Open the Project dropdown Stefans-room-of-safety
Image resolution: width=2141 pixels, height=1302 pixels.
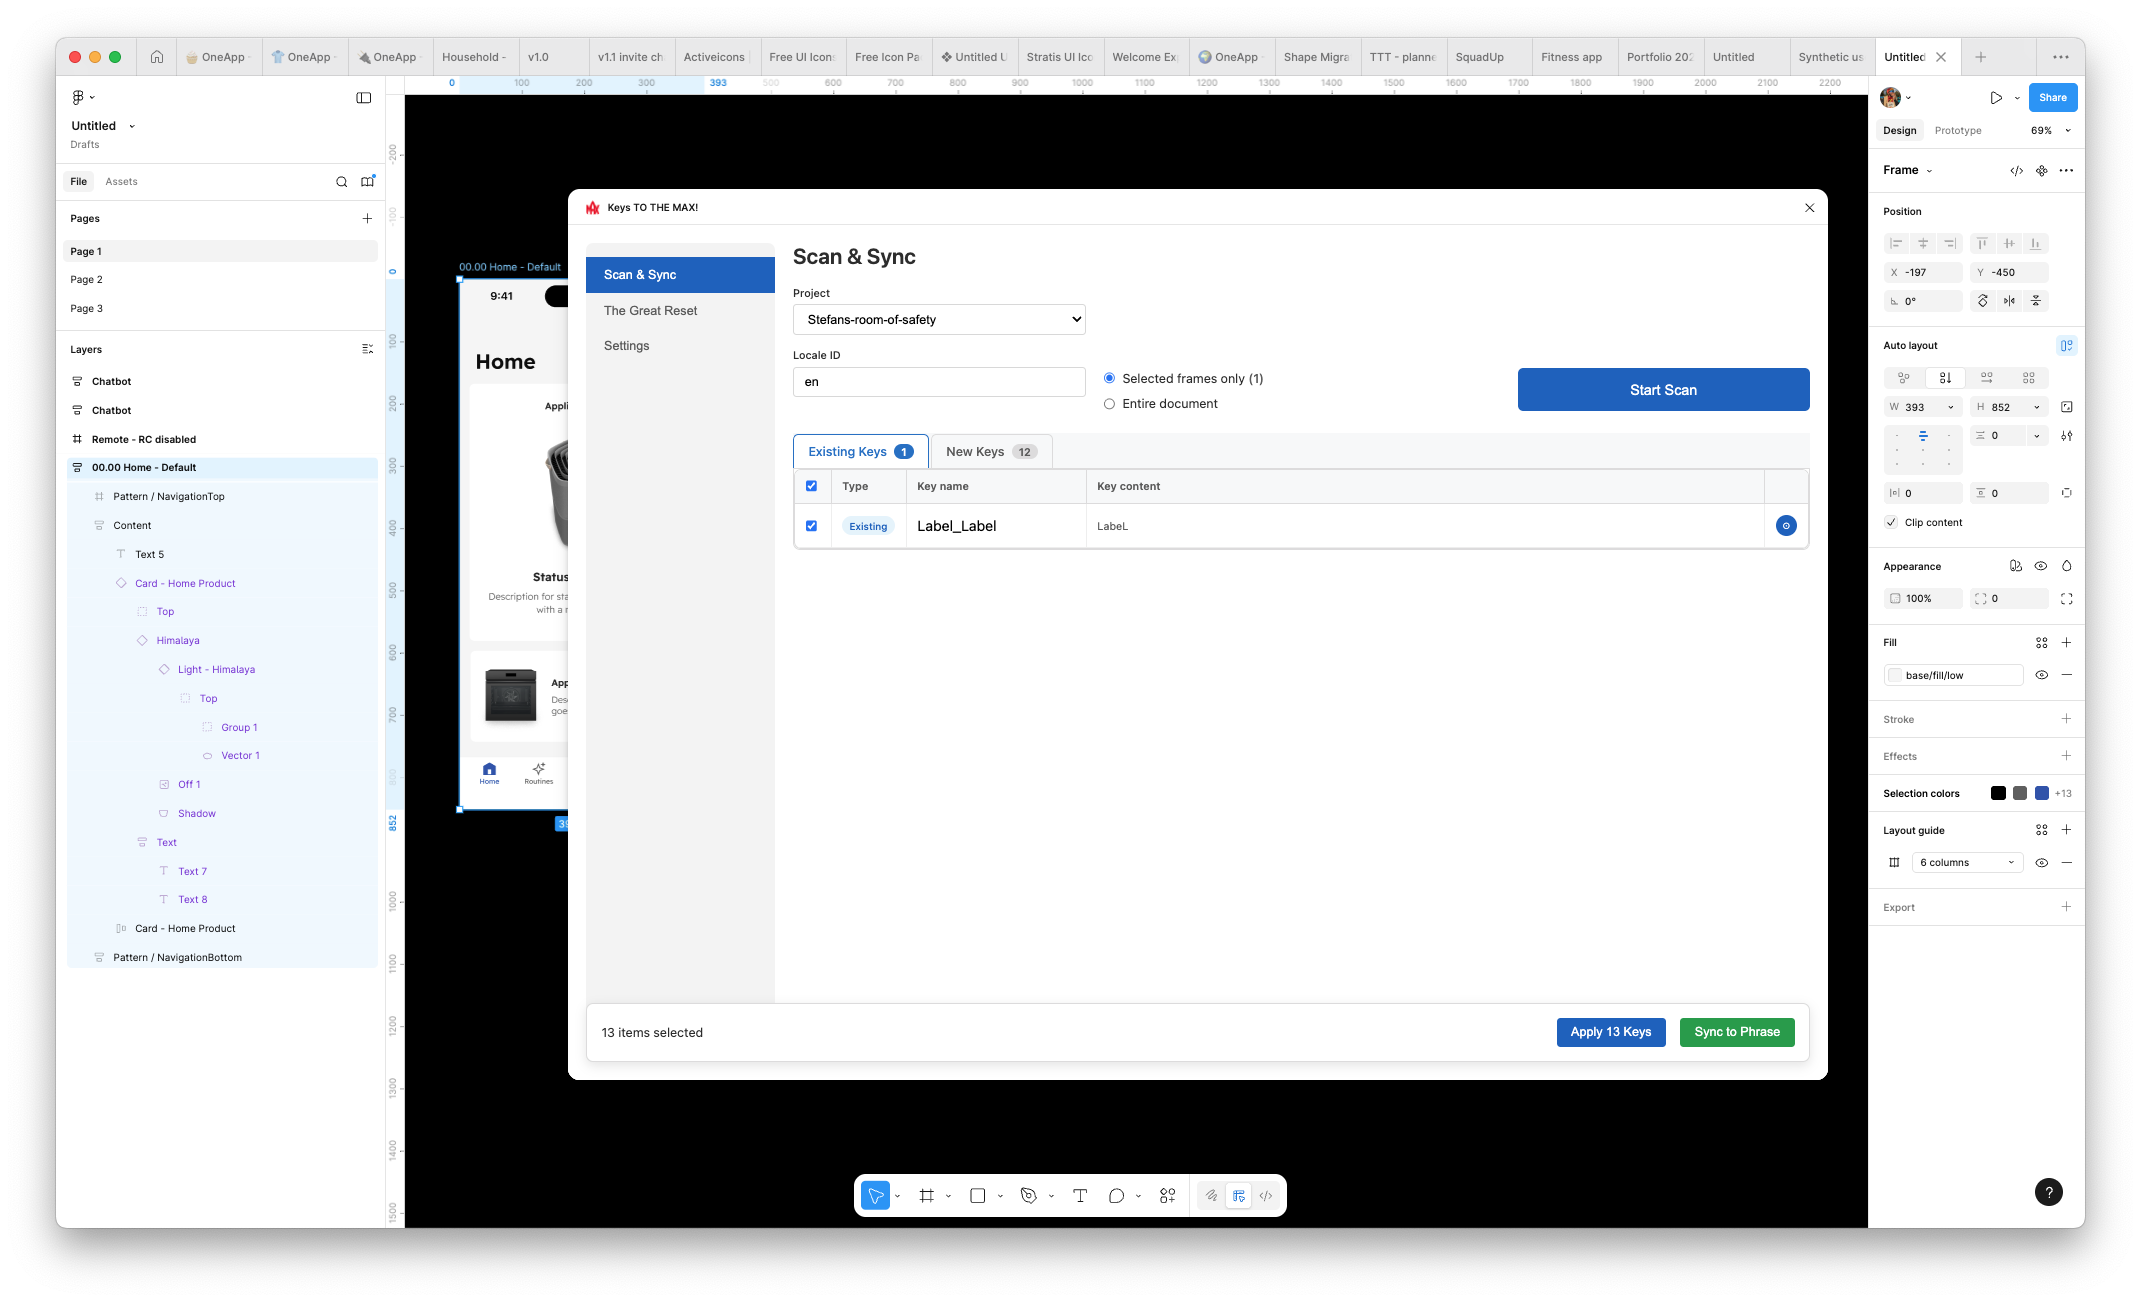pyautogui.click(x=938, y=320)
